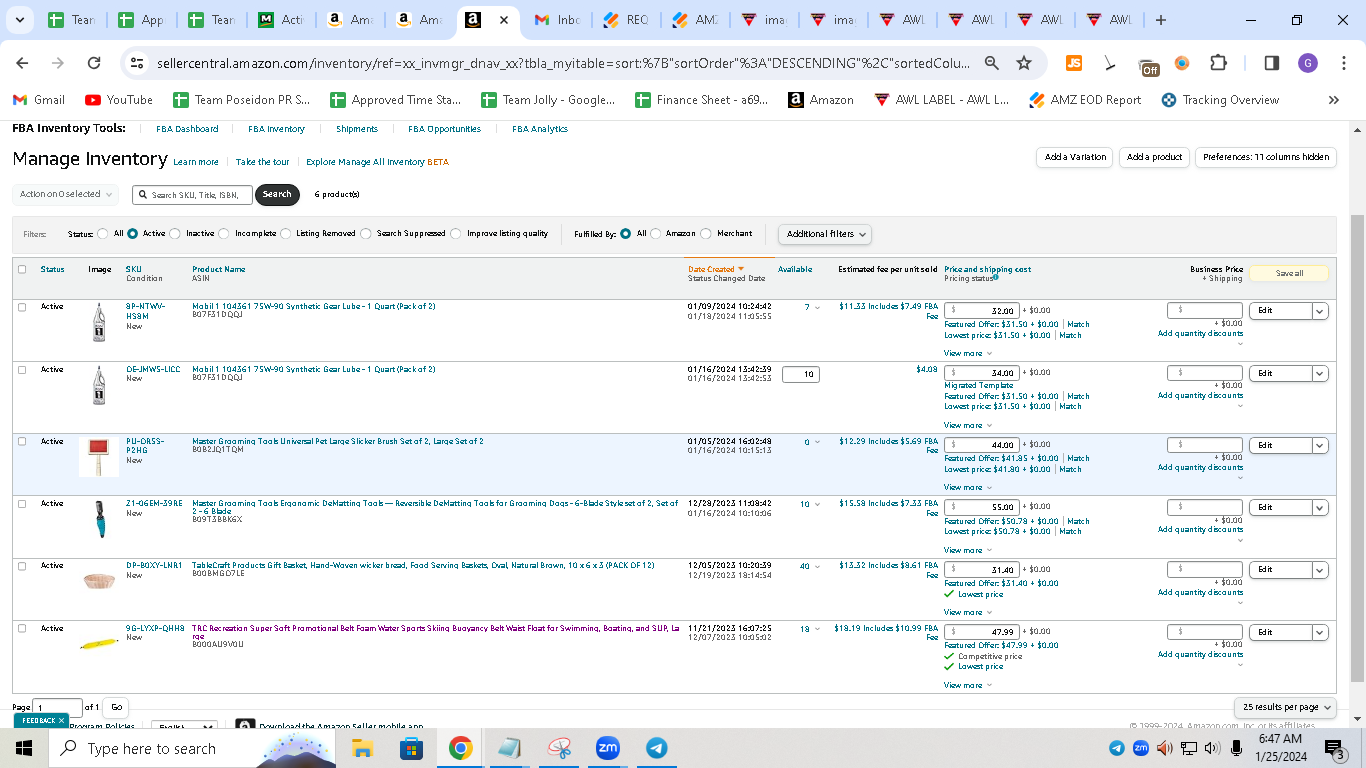Screen dimensions: 1366x768
Task: Open Preferences: 11 columns hidden
Action: coord(1266,157)
